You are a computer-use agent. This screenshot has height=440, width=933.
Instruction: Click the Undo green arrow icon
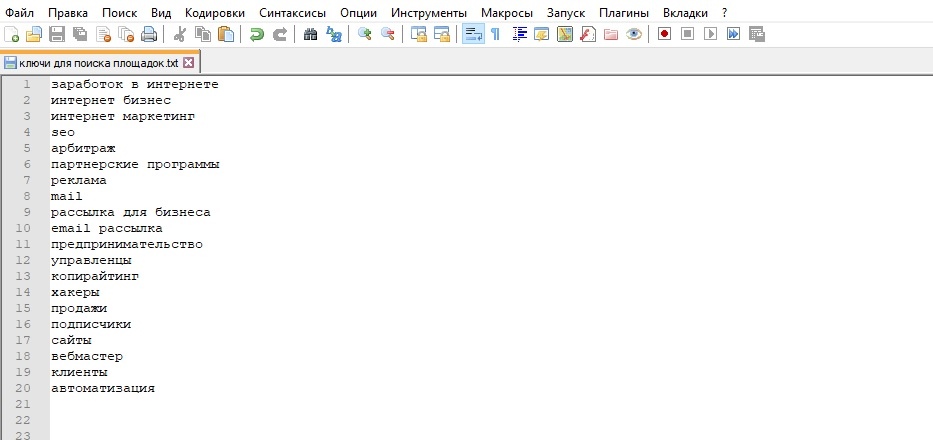pyautogui.click(x=257, y=34)
